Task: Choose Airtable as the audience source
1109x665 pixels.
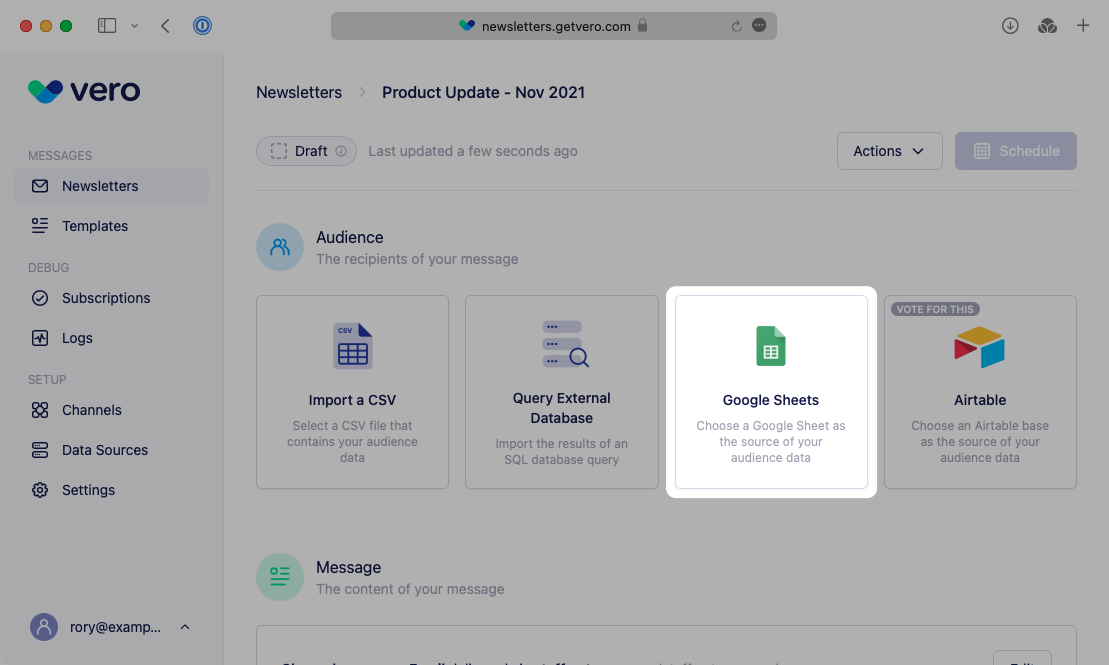Action: (980, 392)
